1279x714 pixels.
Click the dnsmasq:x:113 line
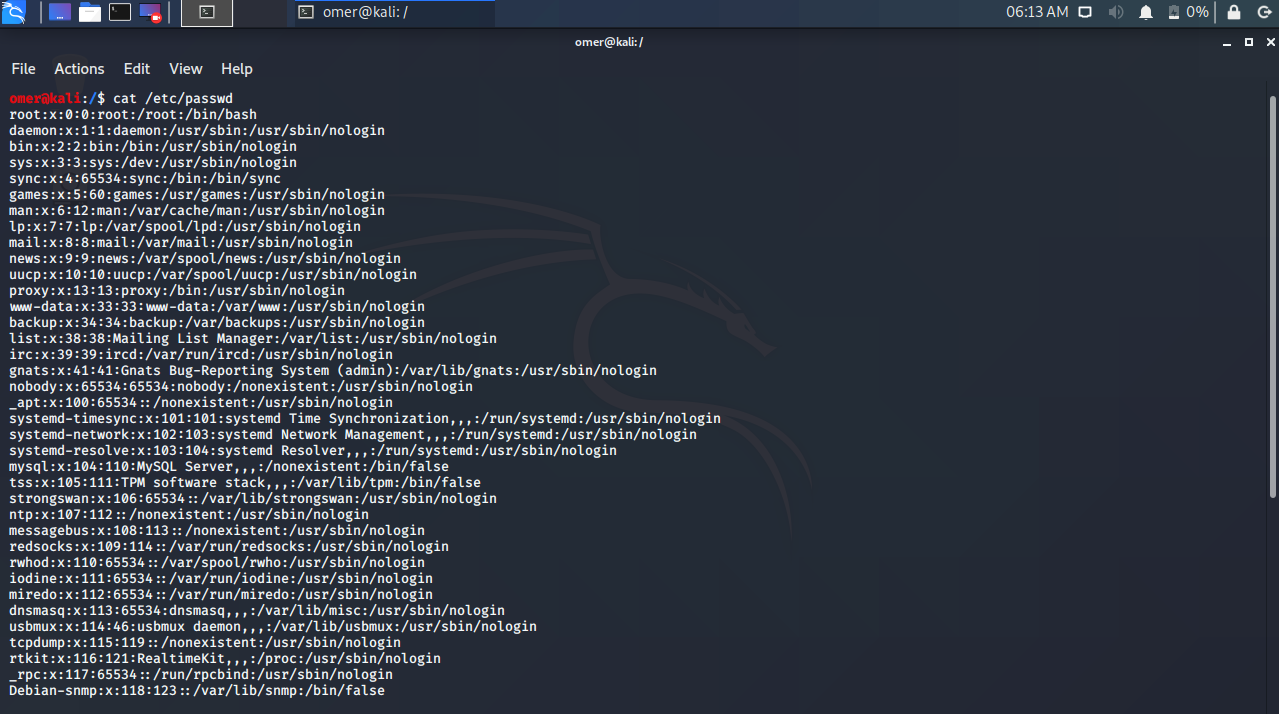(257, 610)
